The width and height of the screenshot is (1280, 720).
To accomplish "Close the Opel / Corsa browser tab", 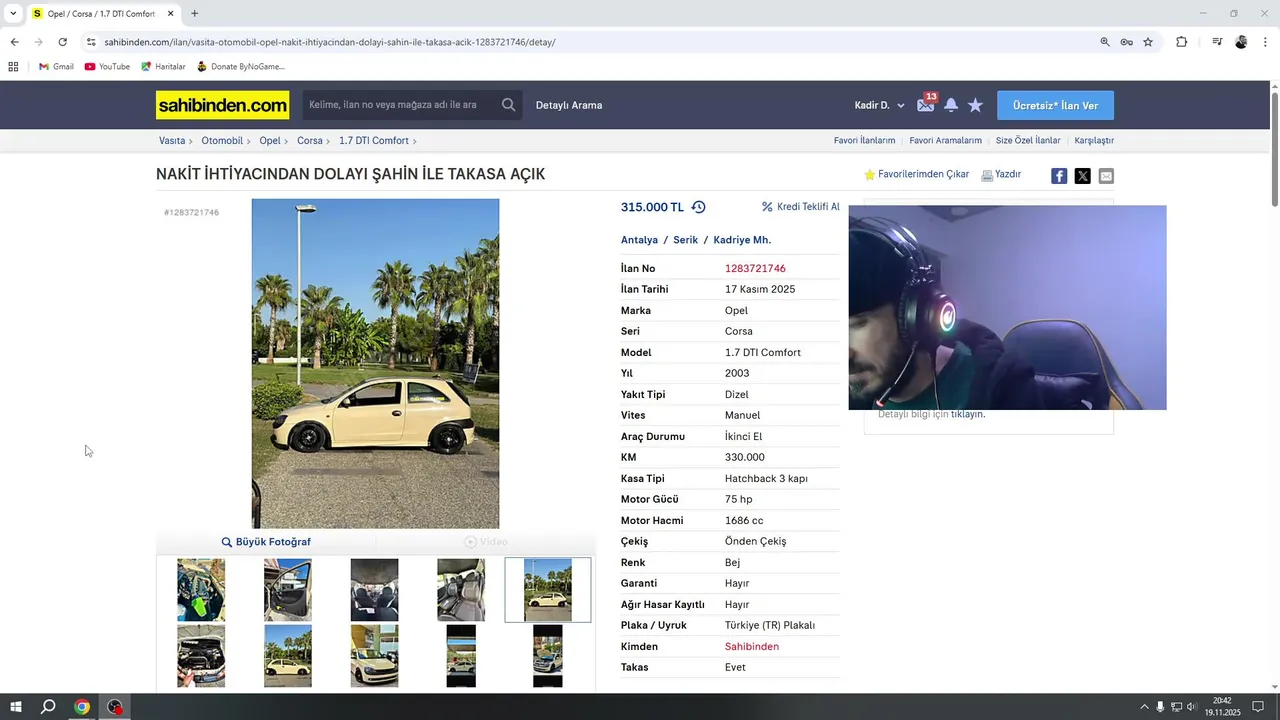I will point(170,14).
